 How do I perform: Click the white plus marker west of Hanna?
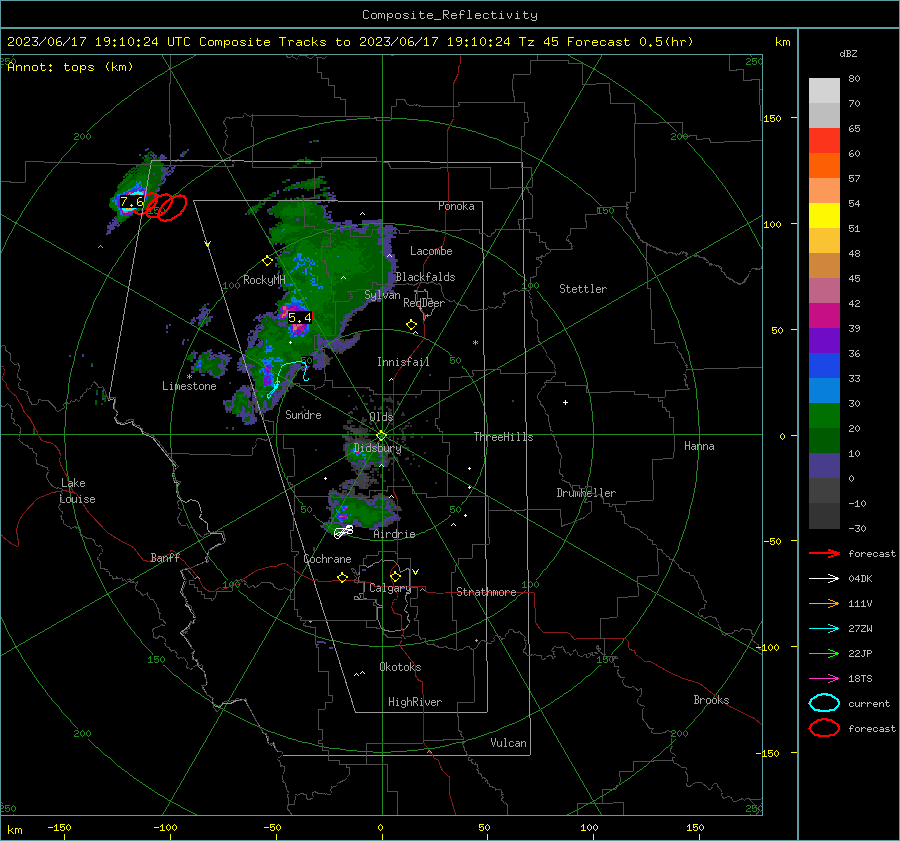click(565, 402)
